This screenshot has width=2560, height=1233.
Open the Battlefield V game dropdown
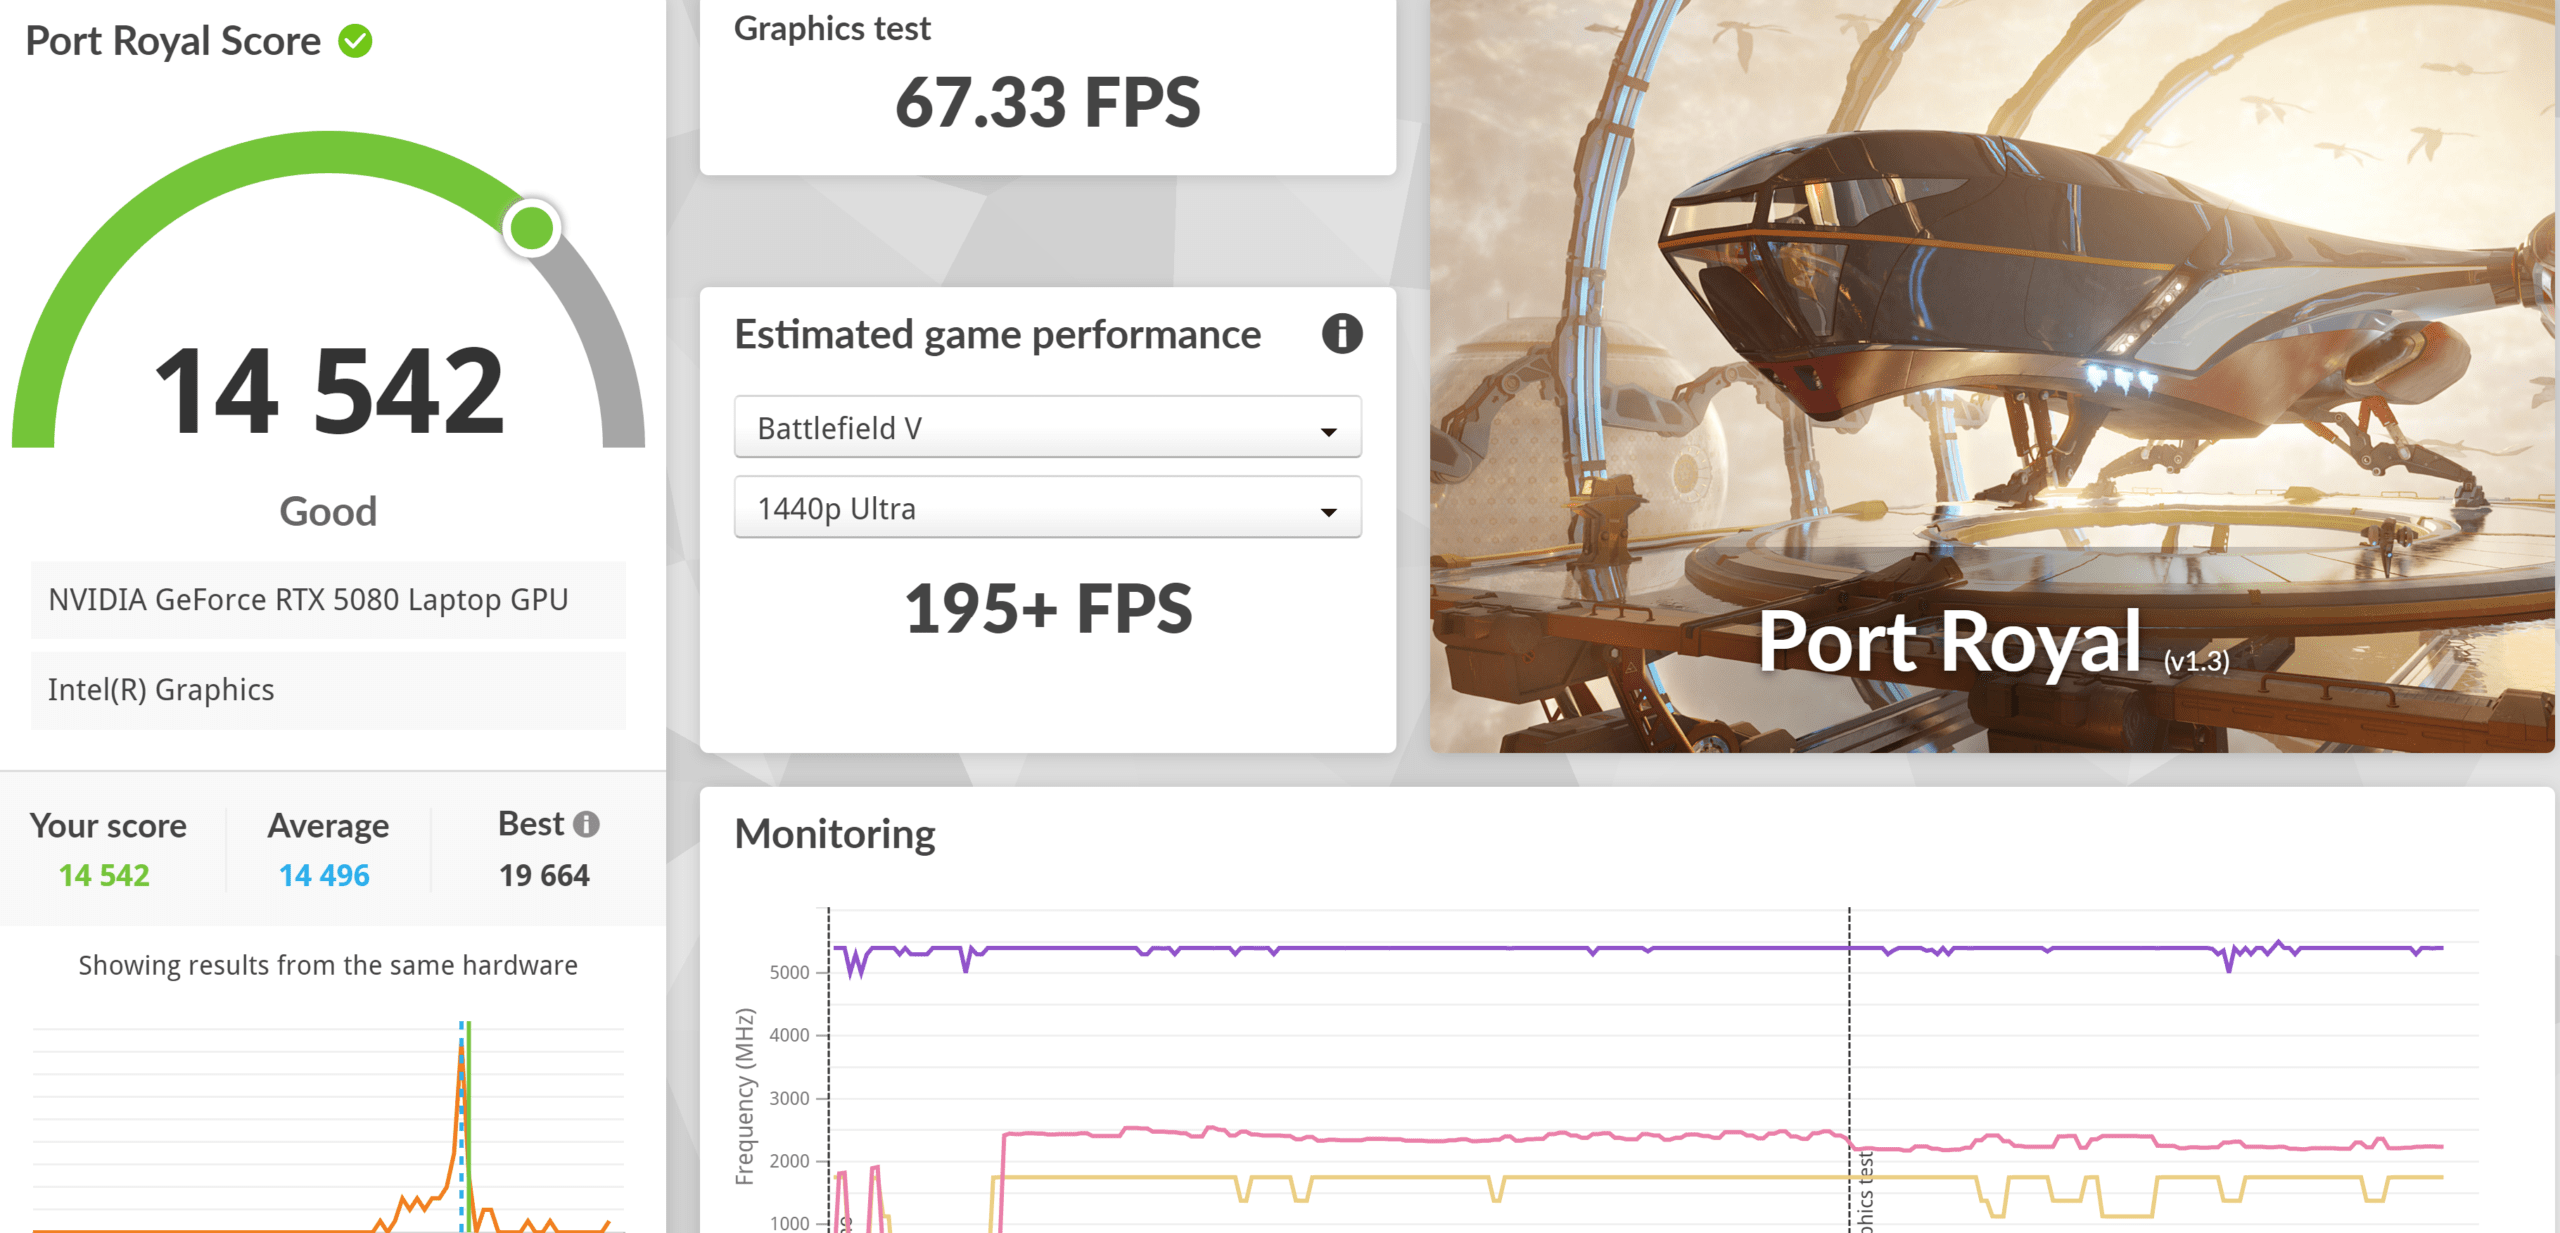1047,428
